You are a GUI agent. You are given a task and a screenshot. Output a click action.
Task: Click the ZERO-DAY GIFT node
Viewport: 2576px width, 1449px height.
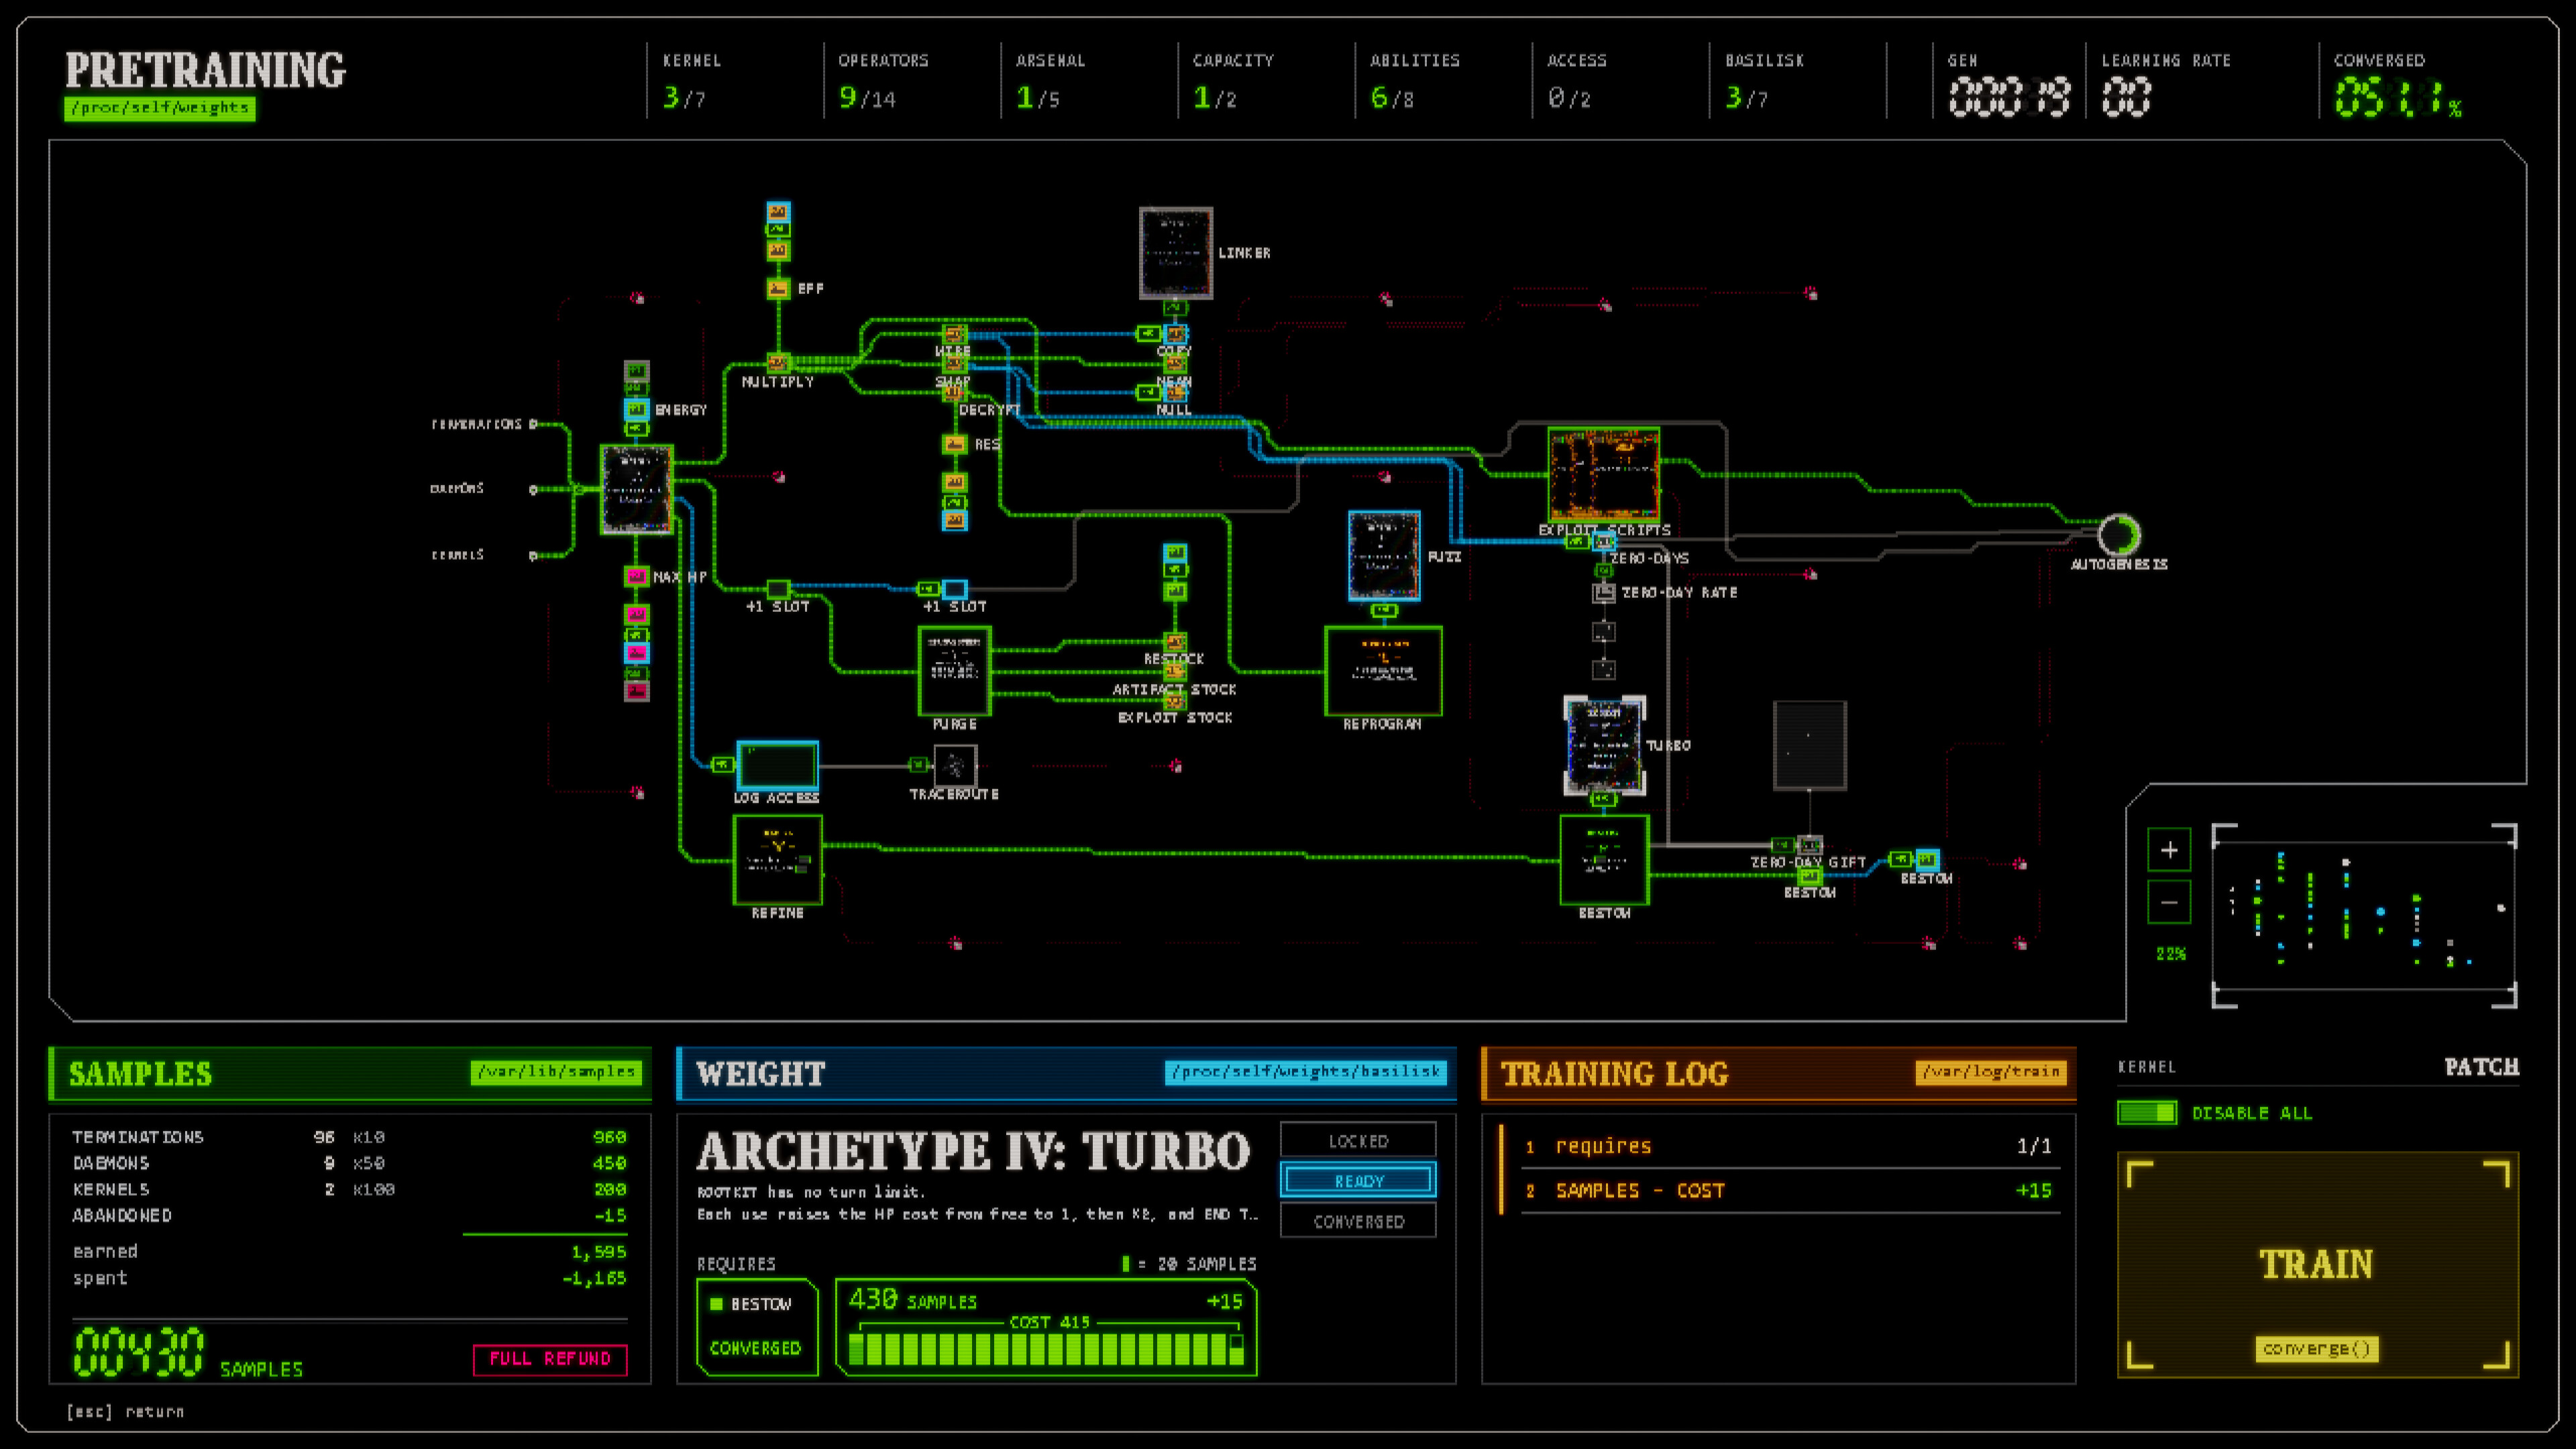tap(1810, 846)
